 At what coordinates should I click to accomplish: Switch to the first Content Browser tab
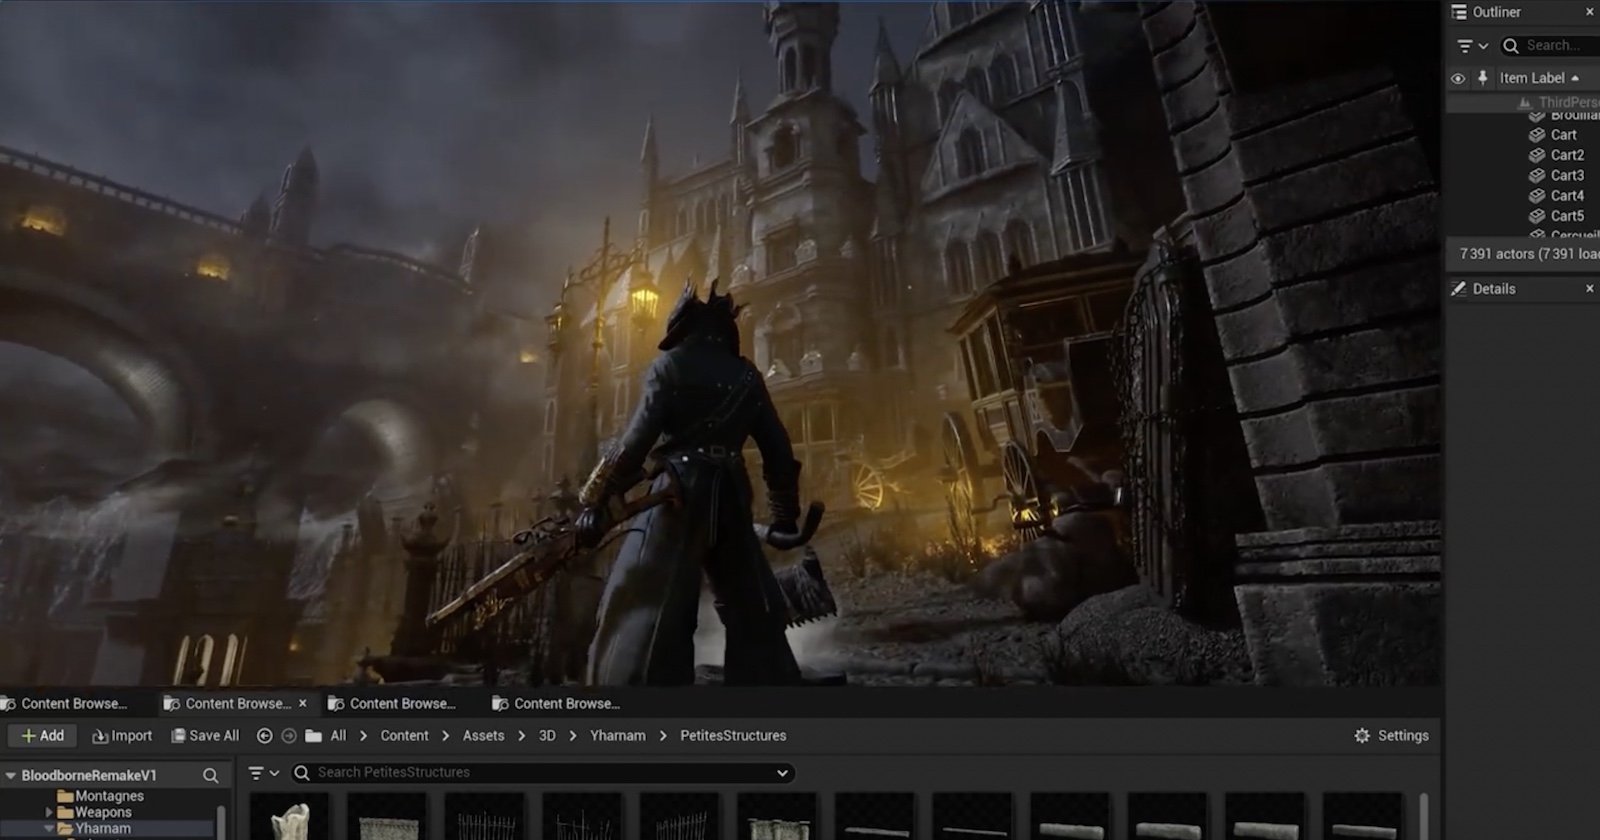[65, 704]
